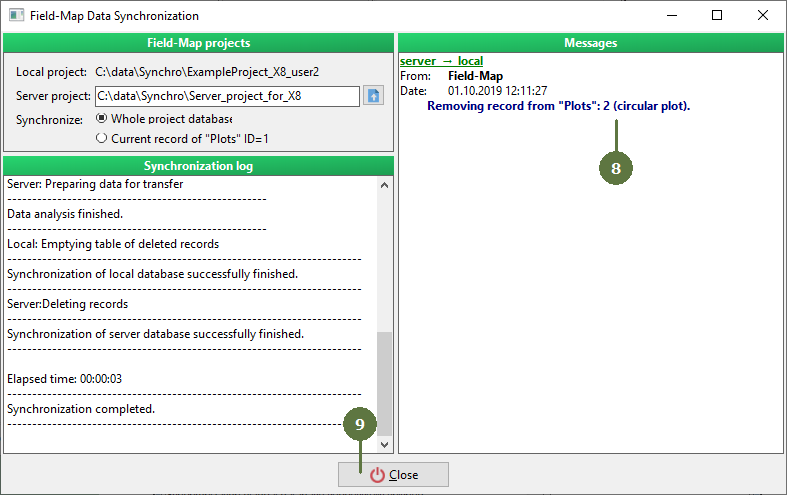
Task: Click inside the Server project path field
Action: pyautogui.click(x=226, y=96)
